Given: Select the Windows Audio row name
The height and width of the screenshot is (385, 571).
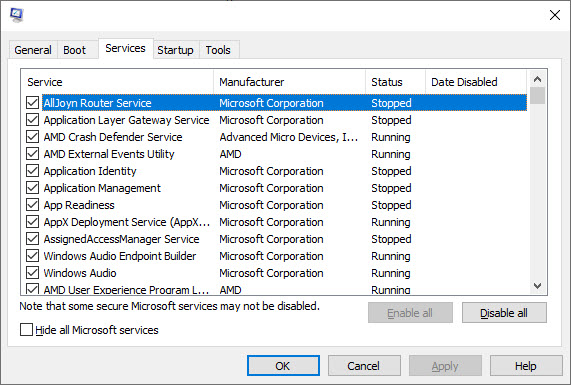Looking at the screenshot, I should tap(80, 273).
